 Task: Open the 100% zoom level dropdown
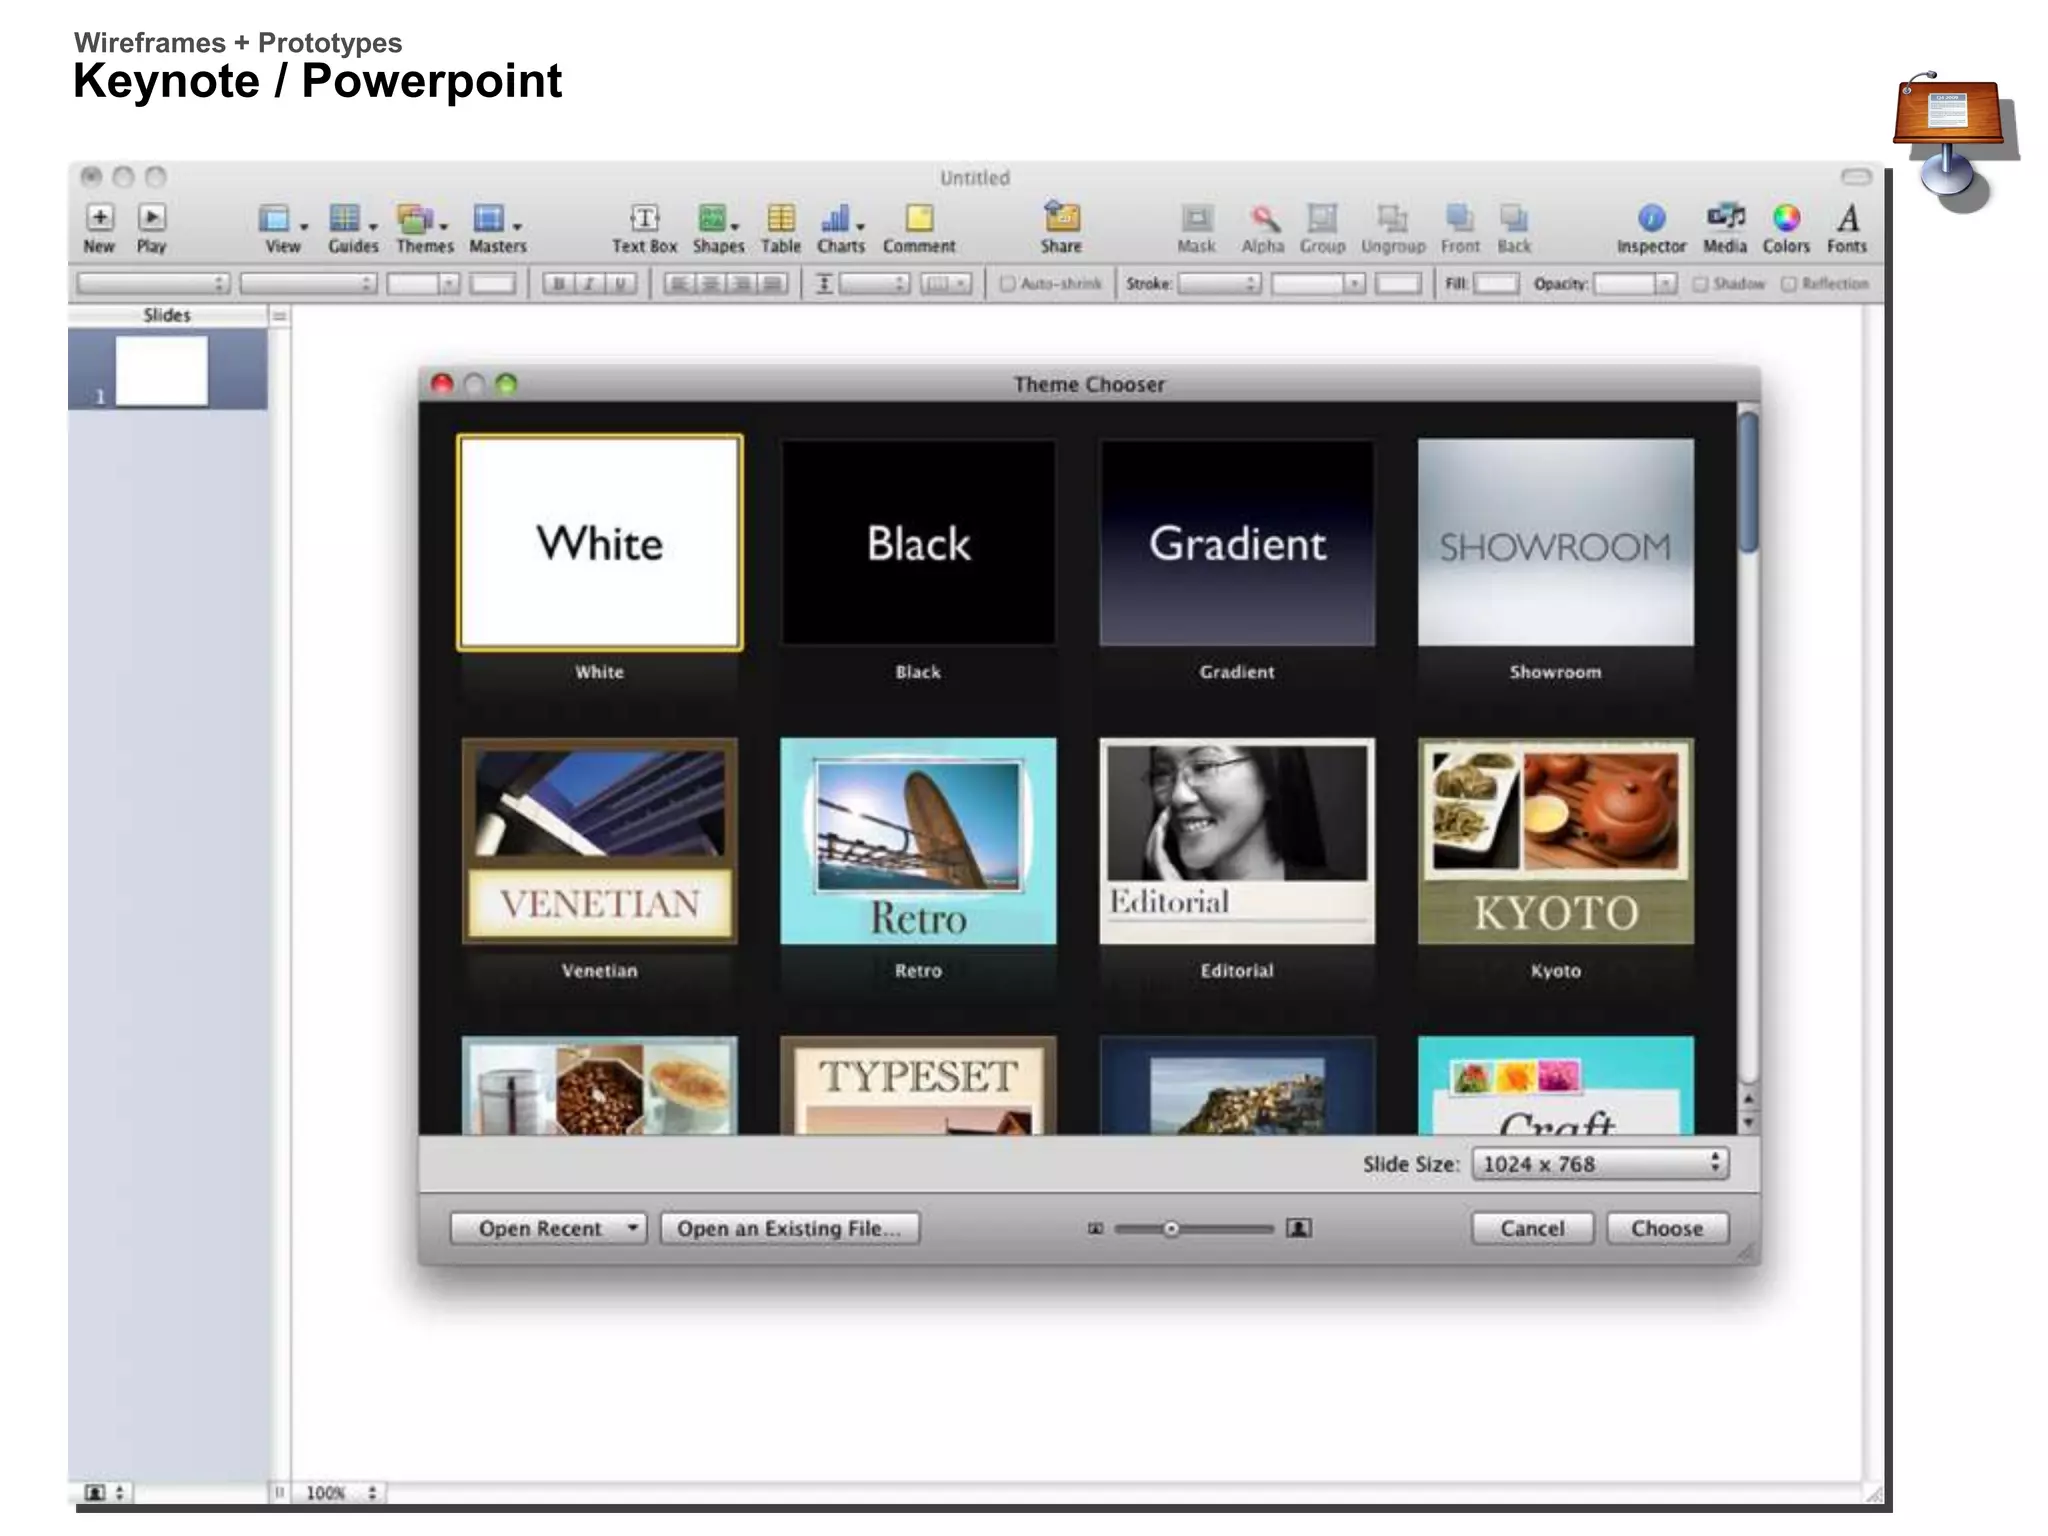340,1493
